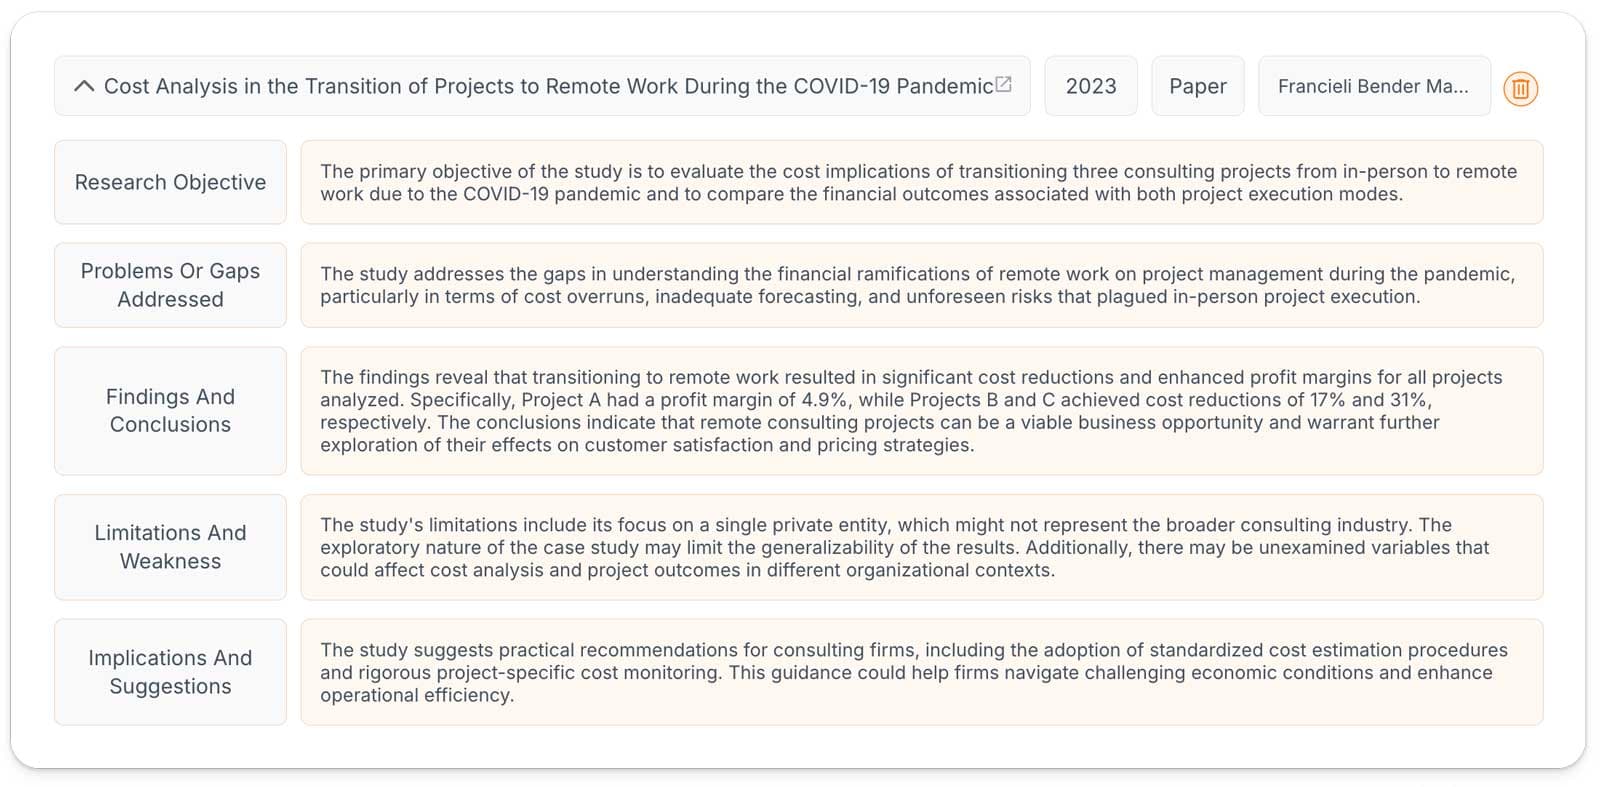
Task: Click the problems or gaps description text
Action: (x=918, y=285)
